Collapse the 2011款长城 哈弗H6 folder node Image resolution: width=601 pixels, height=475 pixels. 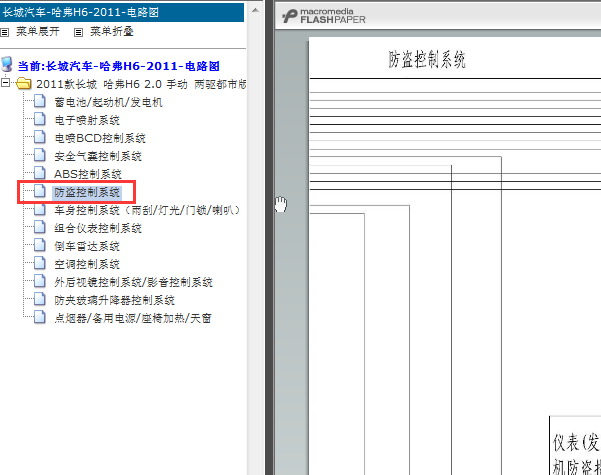5,82
